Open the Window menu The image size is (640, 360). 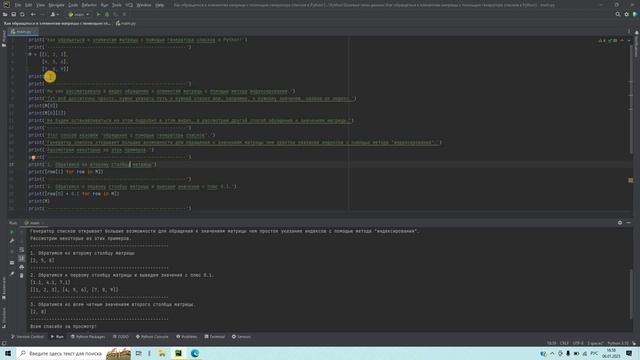[144, 5]
